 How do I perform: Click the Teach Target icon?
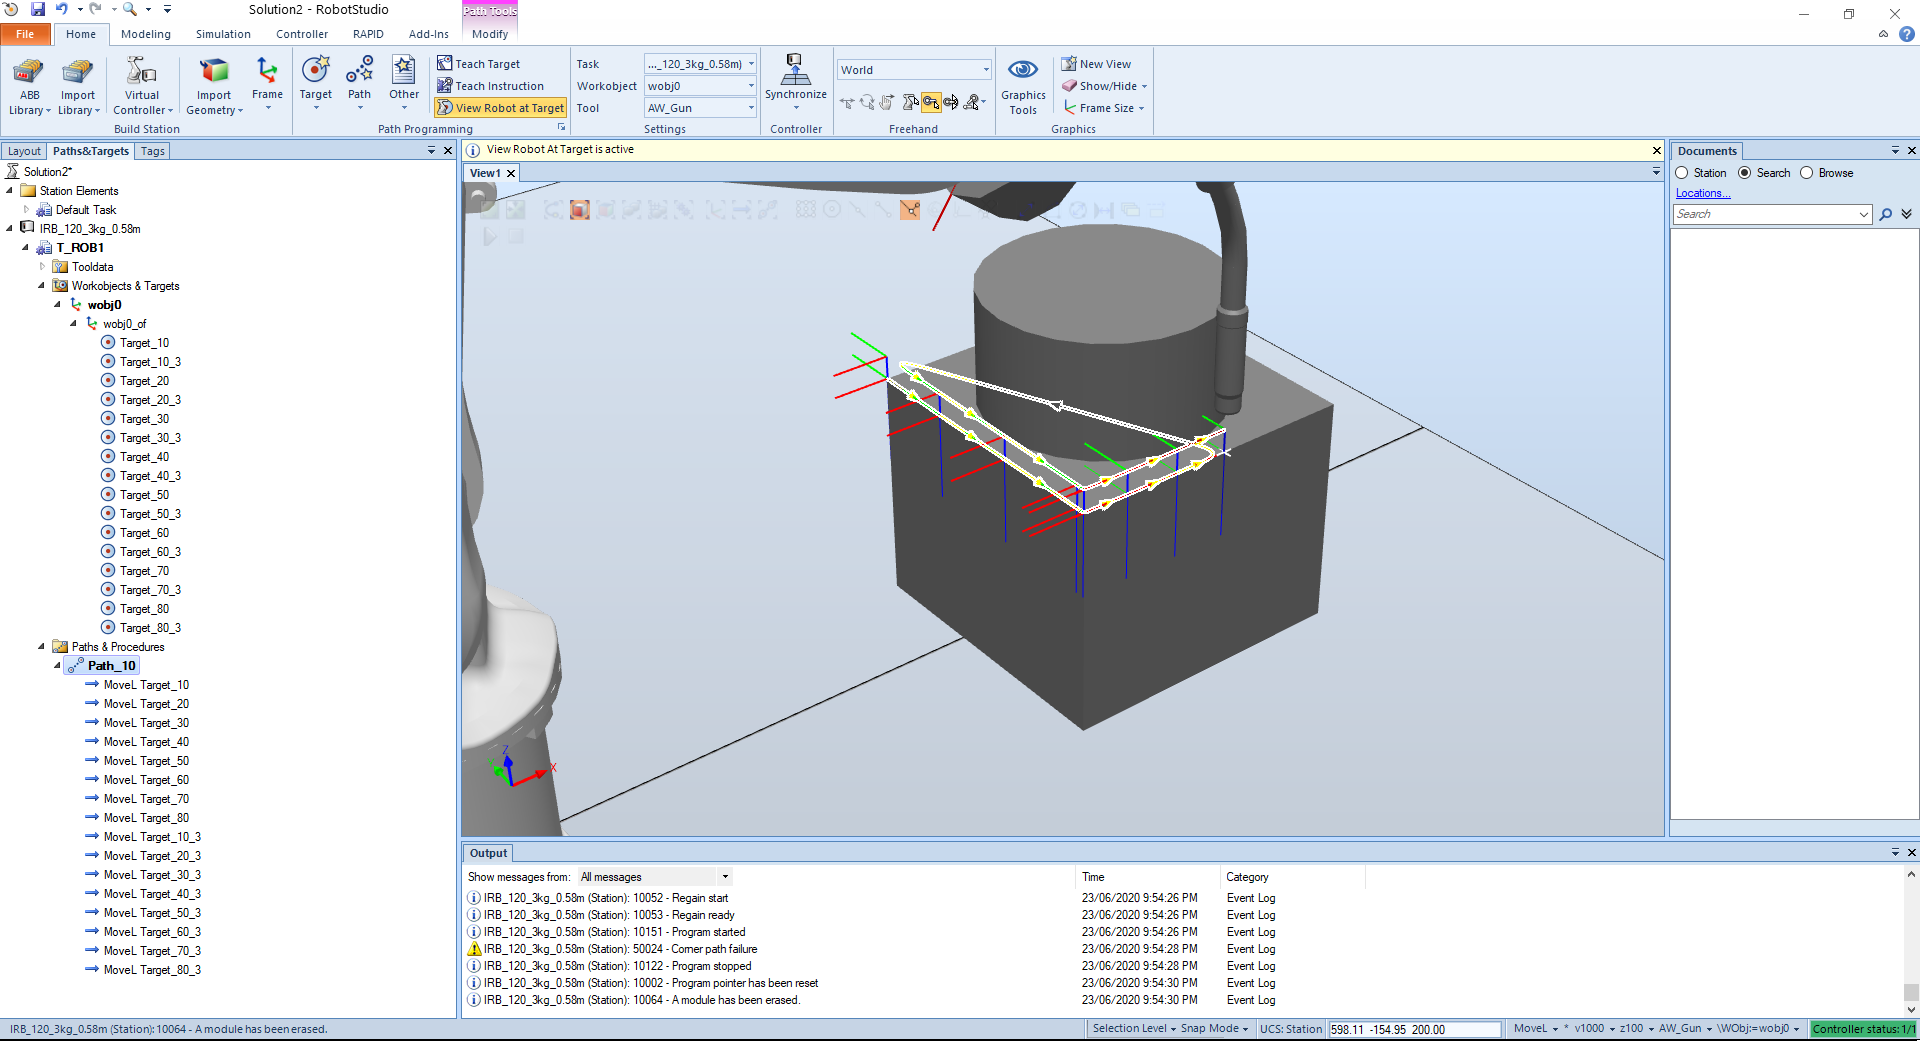point(445,64)
